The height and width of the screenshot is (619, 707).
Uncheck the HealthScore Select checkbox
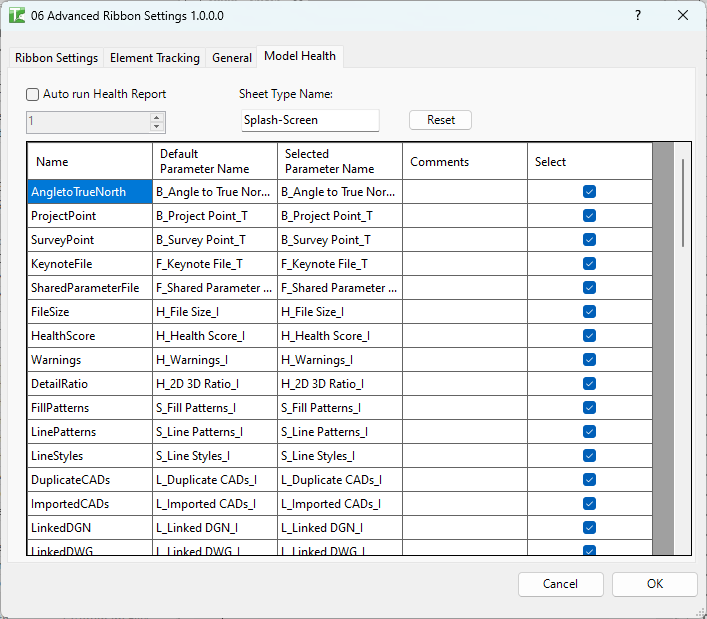tap(589, 336)
